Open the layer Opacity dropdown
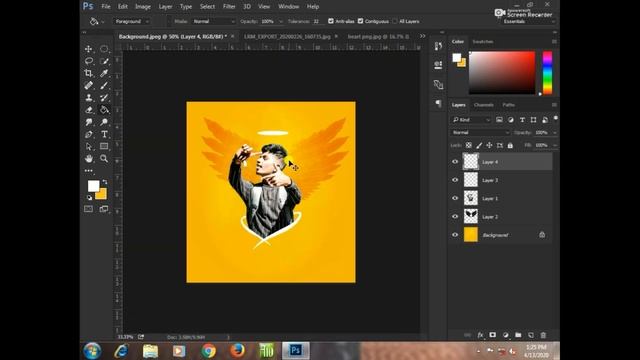This screenshot has height=360, width=640. click(554, 133)
